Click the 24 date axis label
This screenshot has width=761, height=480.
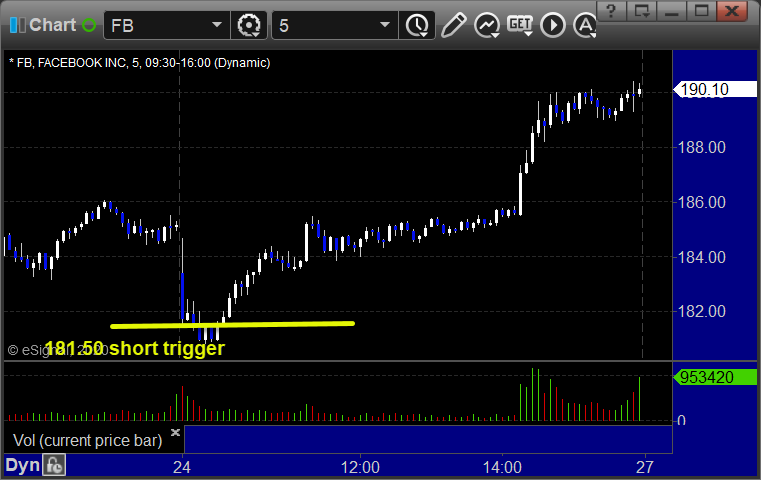[x=182, y=467]
